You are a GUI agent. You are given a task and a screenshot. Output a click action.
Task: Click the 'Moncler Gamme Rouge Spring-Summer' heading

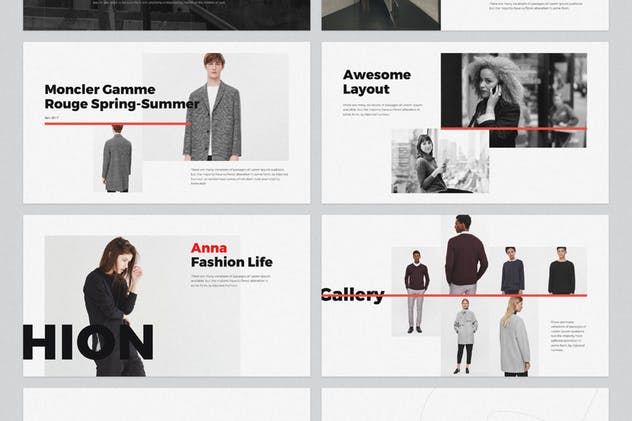pyautogui.click(x=122, y=97)
